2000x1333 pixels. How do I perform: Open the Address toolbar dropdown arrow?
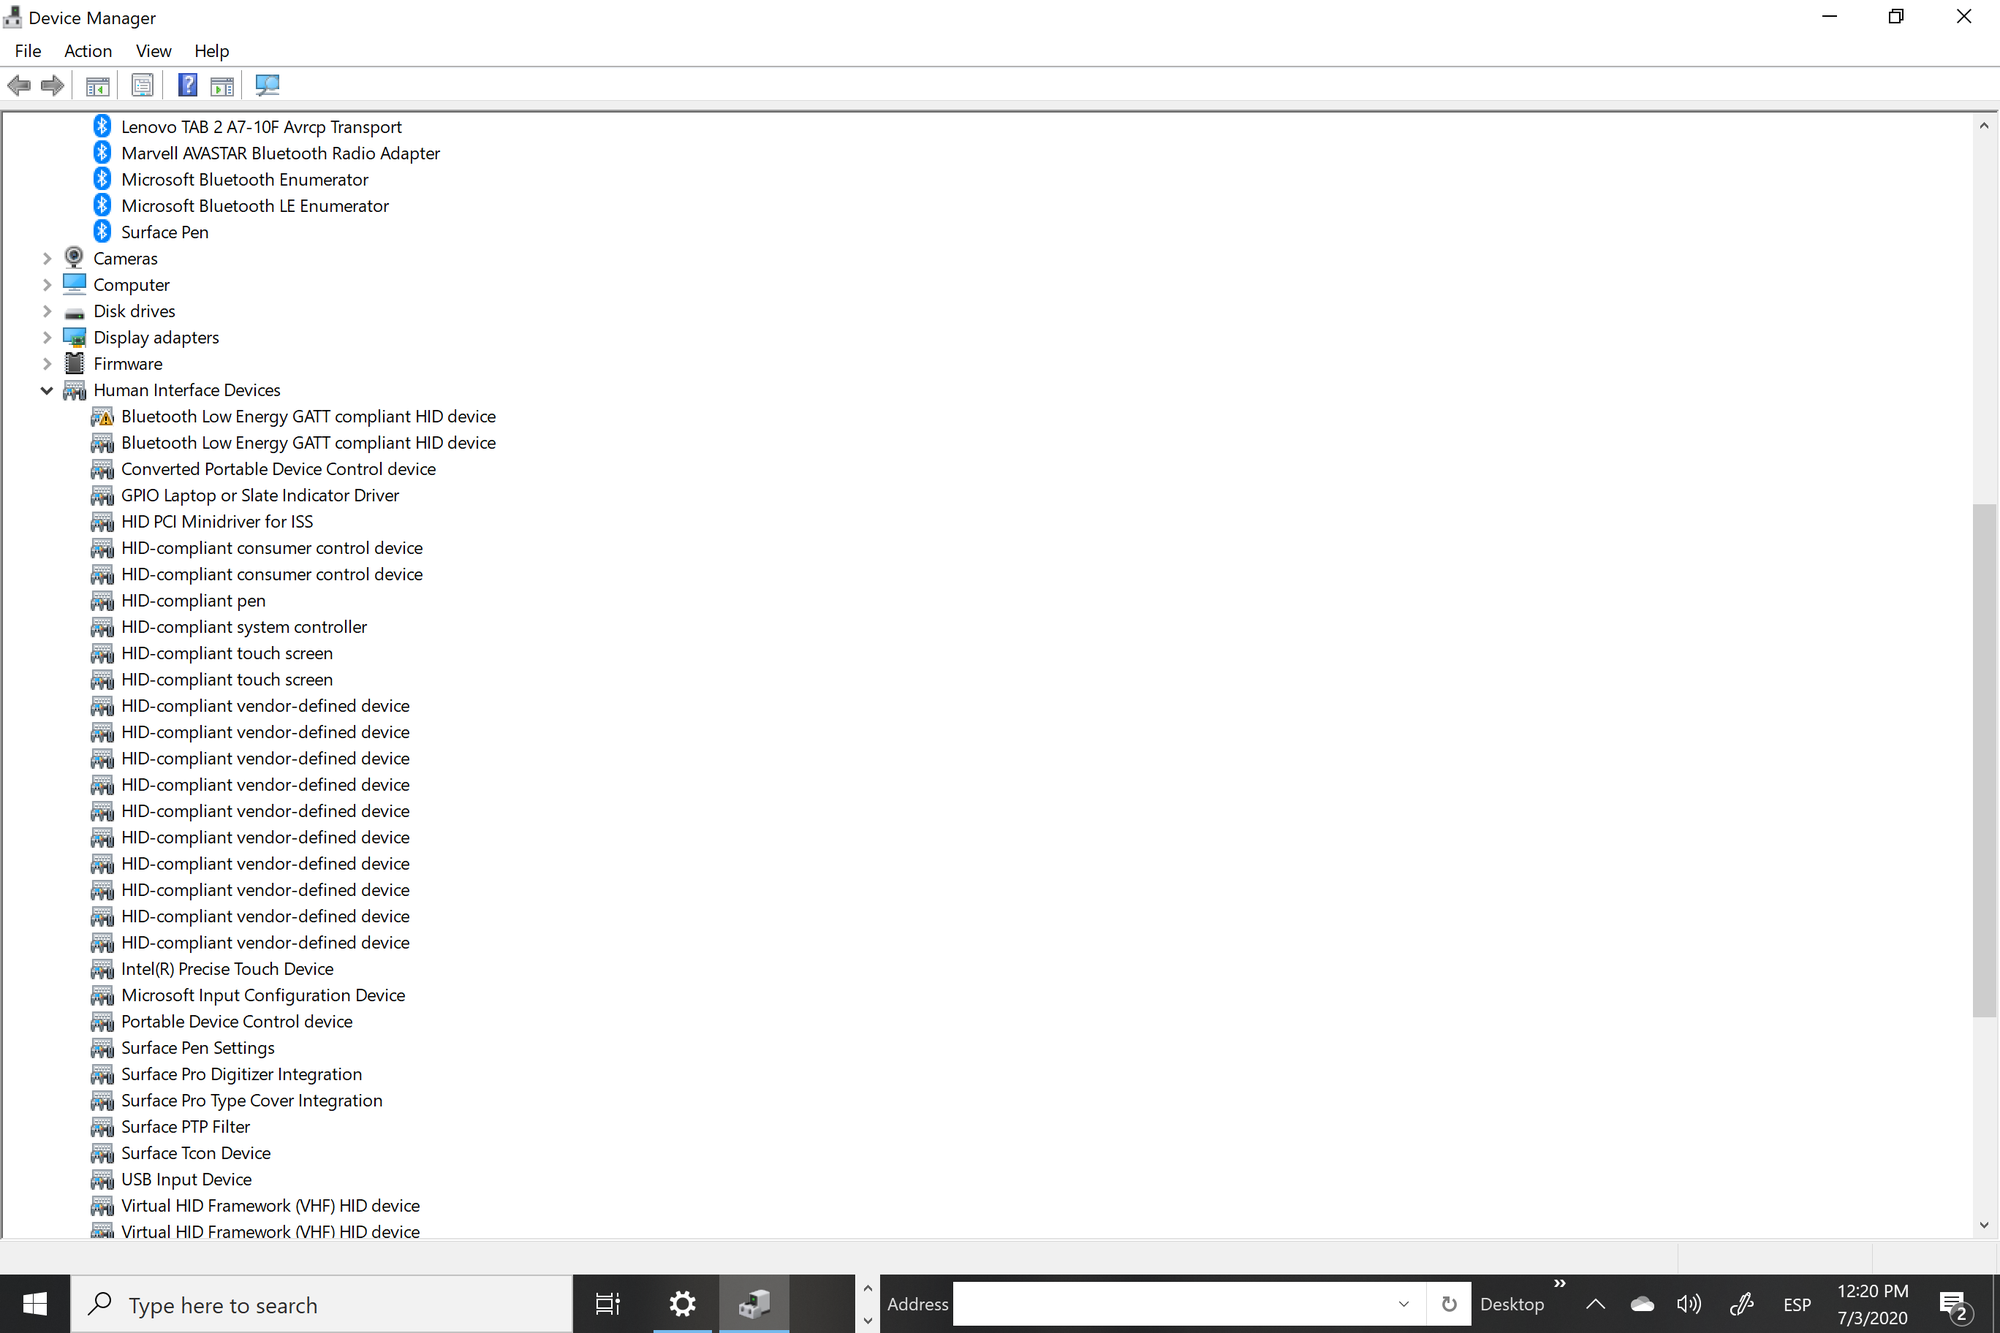pos(1404,1304)
